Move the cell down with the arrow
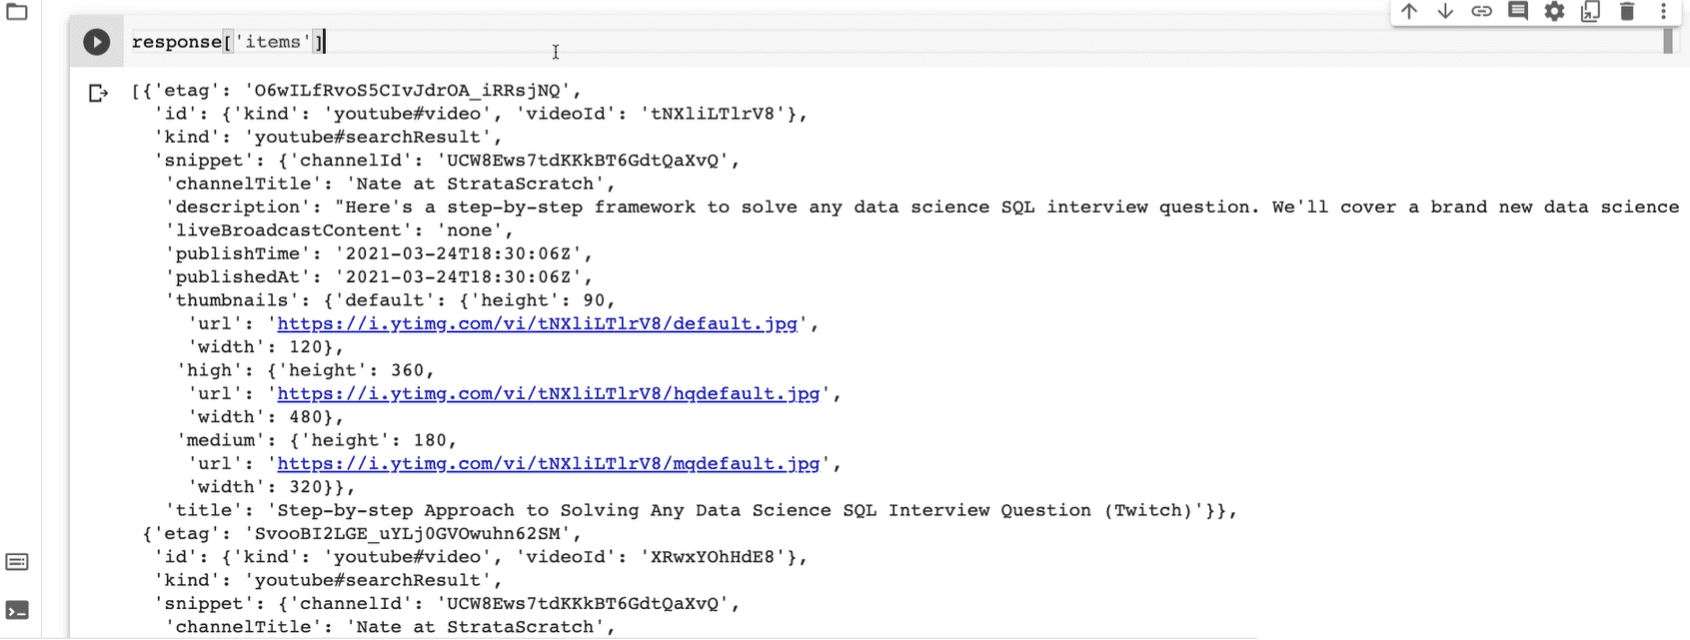 (x=1445, y=12)
